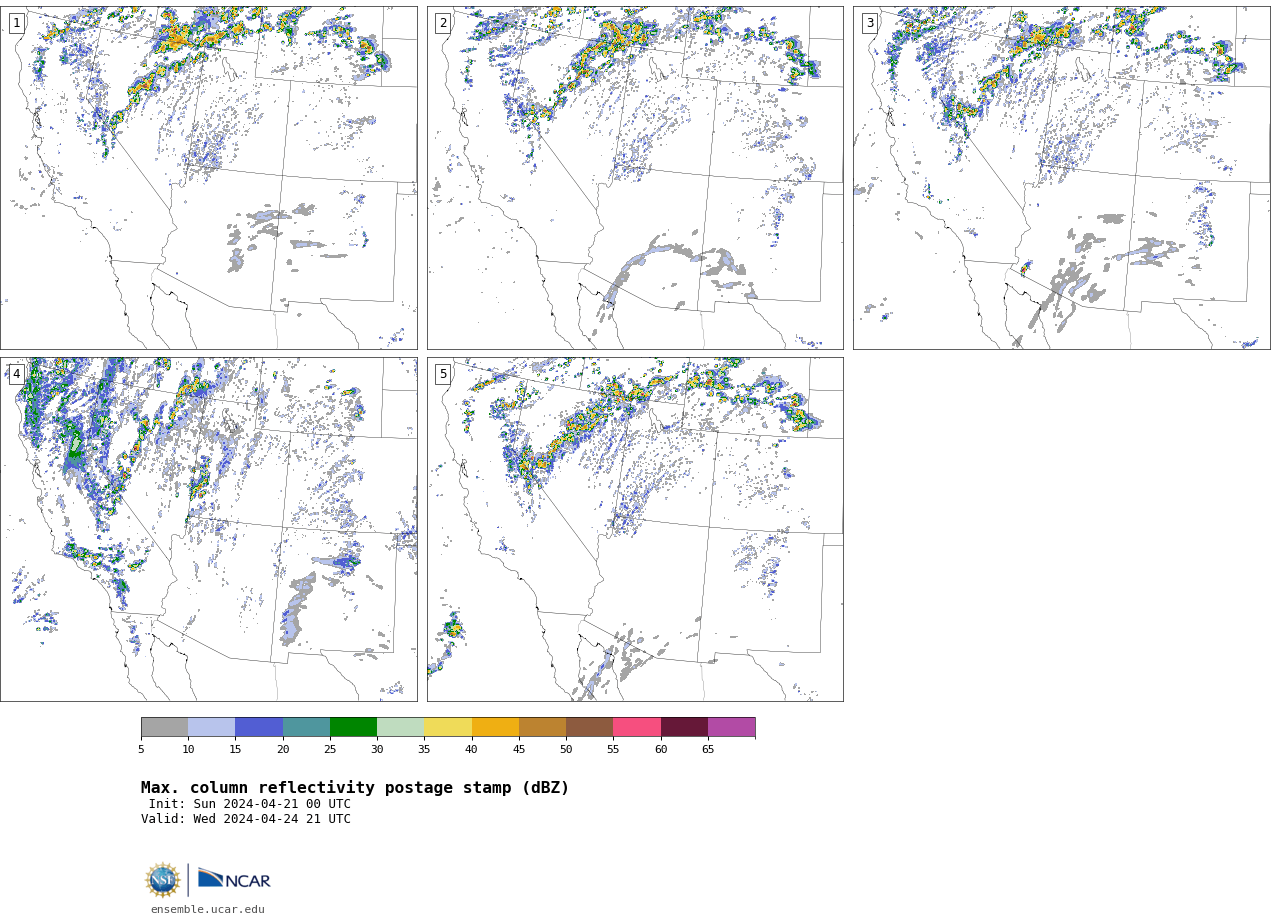Click the member label box numbered 4
Viewport: 1280px width, 920px height.
coord(17,374)
